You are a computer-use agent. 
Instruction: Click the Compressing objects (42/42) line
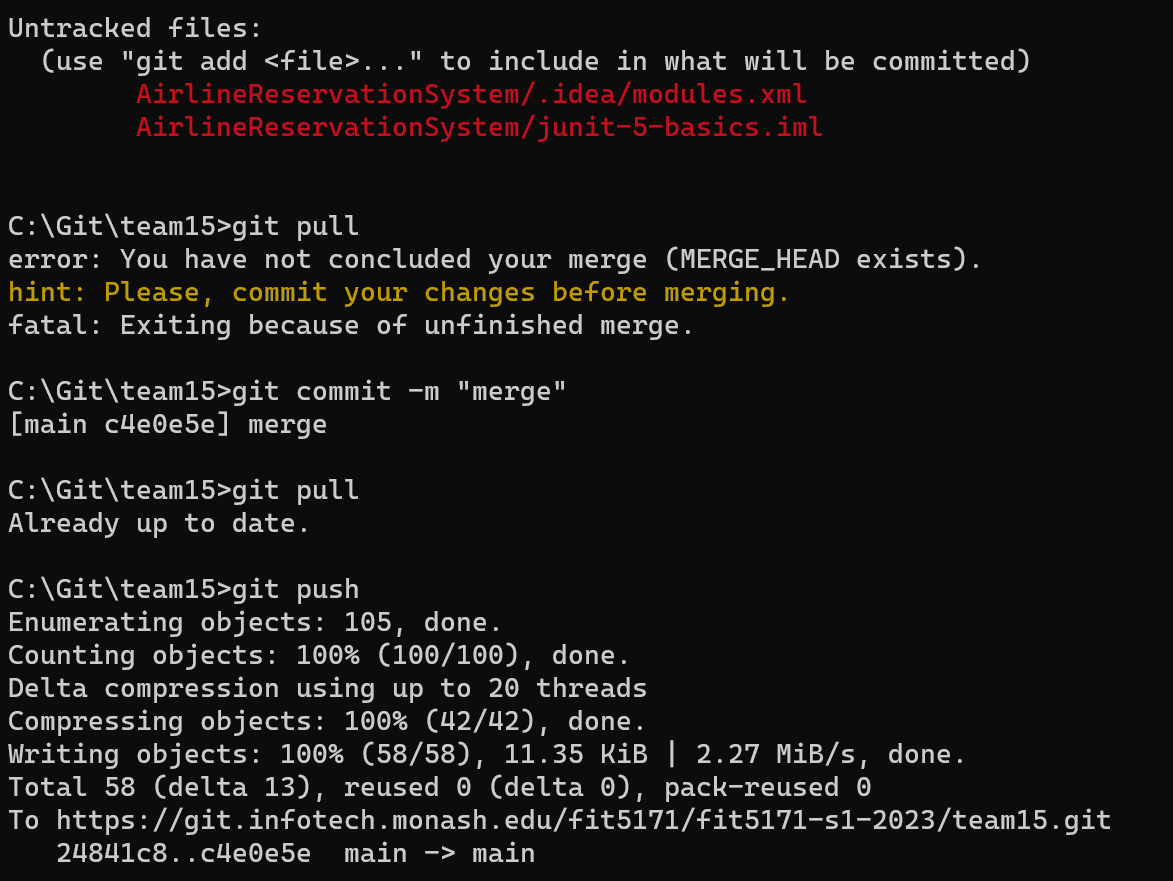point(327,721)
